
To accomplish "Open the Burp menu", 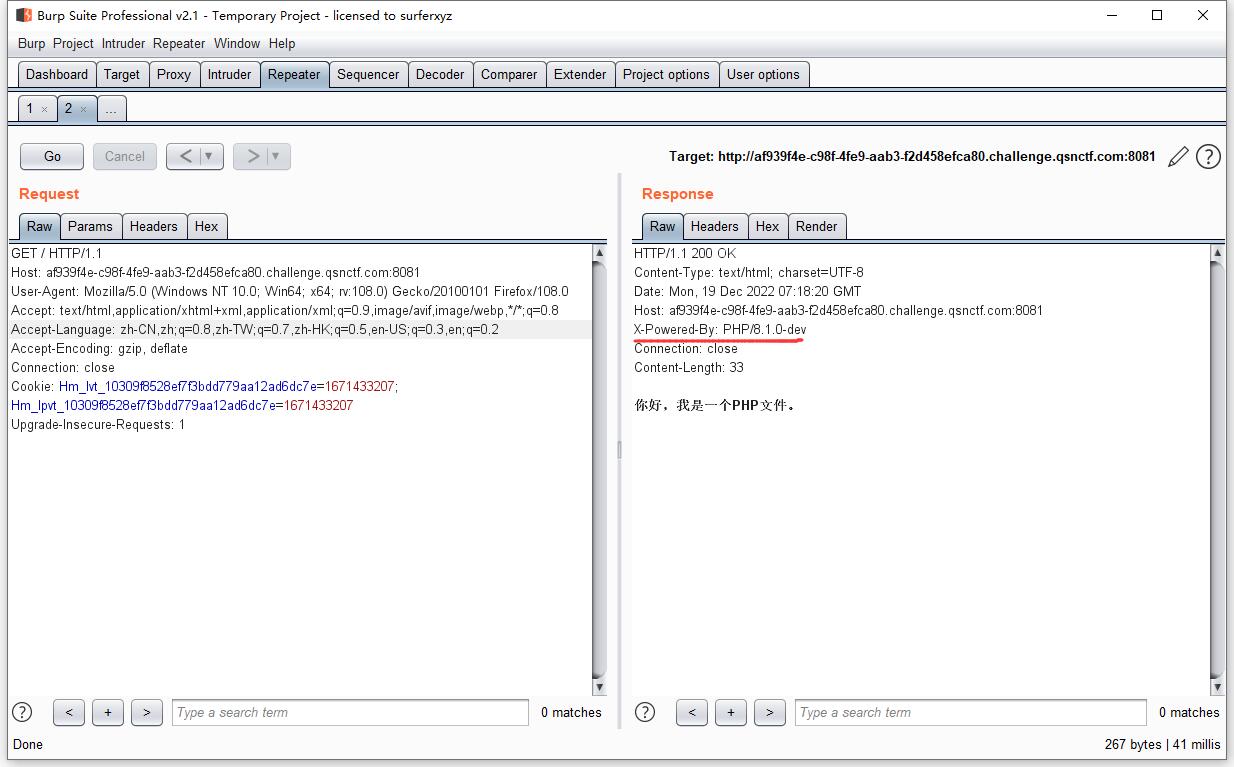I will (32, 43).
